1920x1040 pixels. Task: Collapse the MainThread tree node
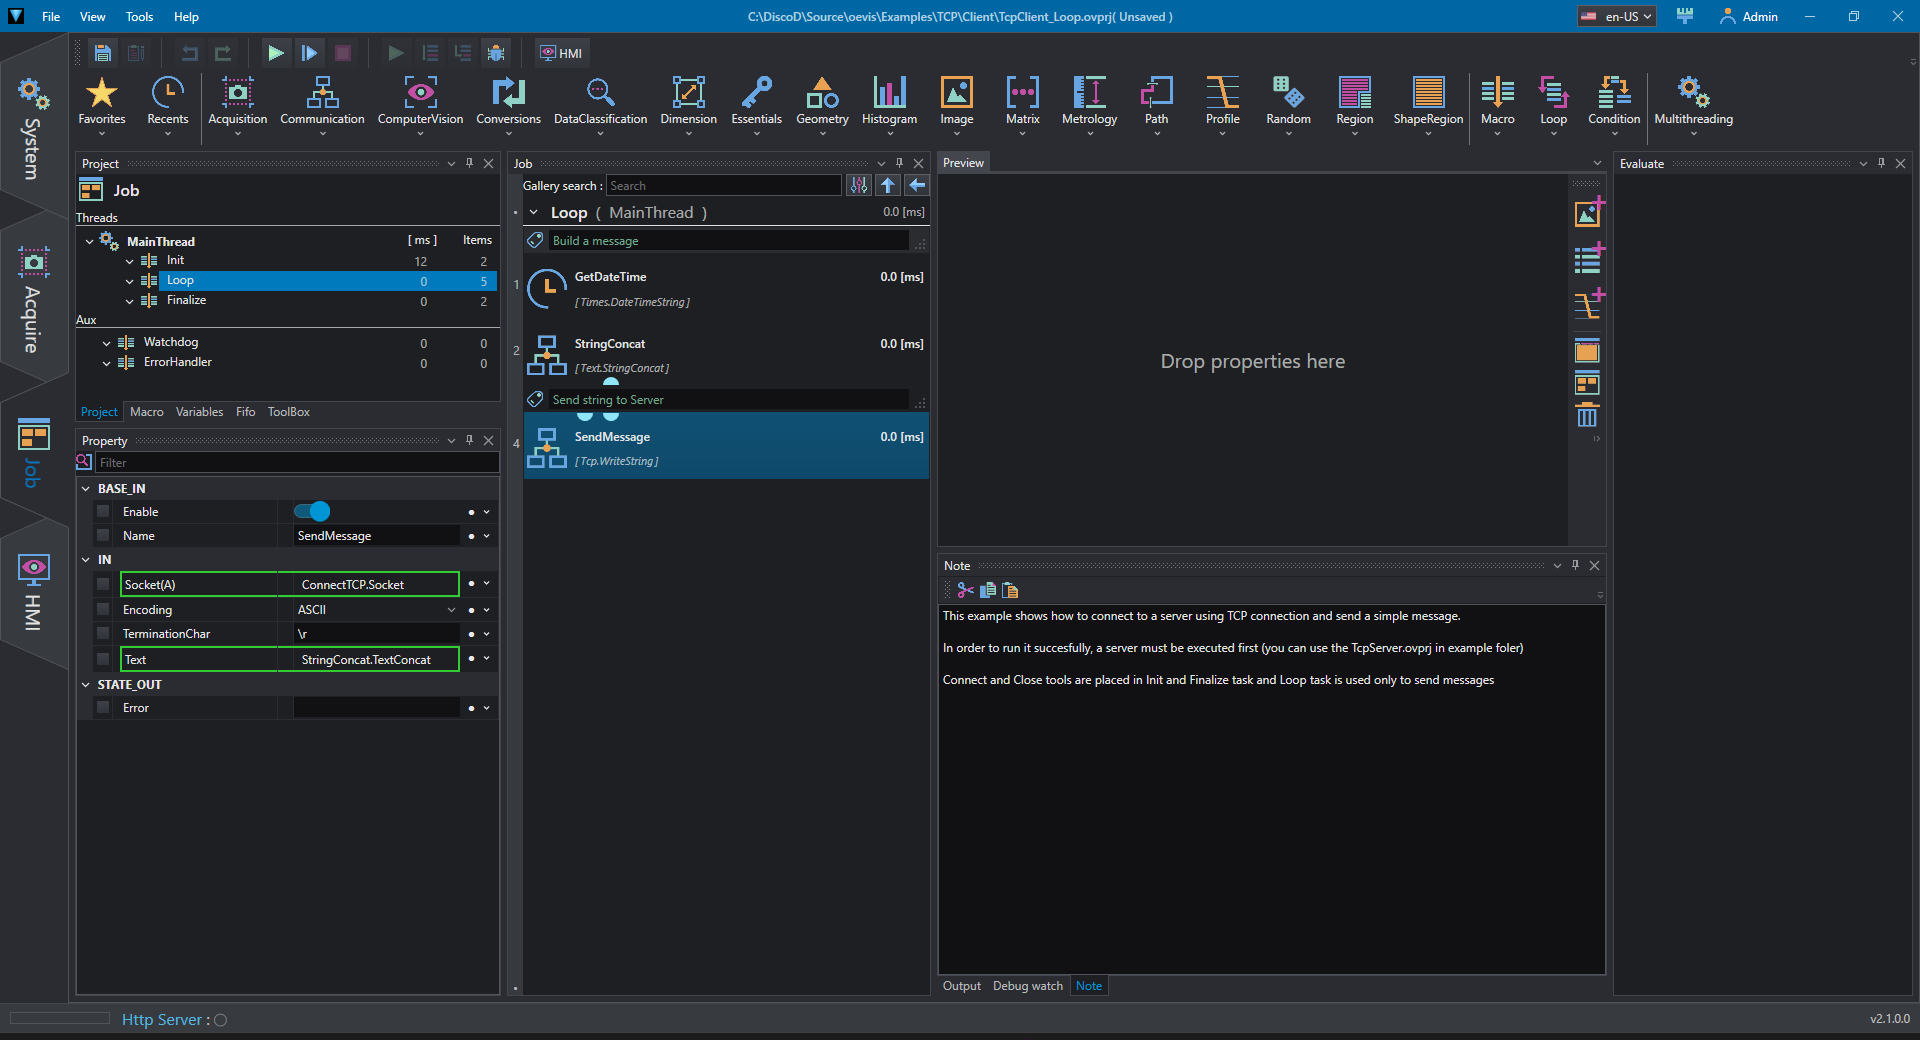coord(90,241)
